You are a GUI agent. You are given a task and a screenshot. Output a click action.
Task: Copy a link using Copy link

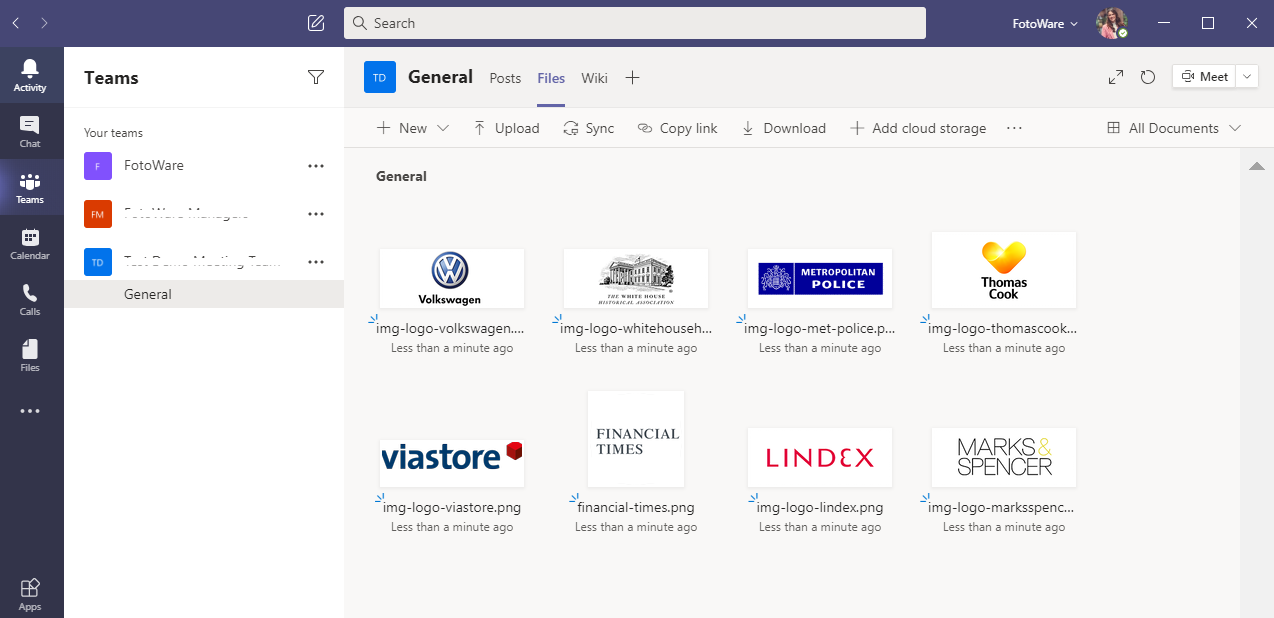click(x=677, y=128)
